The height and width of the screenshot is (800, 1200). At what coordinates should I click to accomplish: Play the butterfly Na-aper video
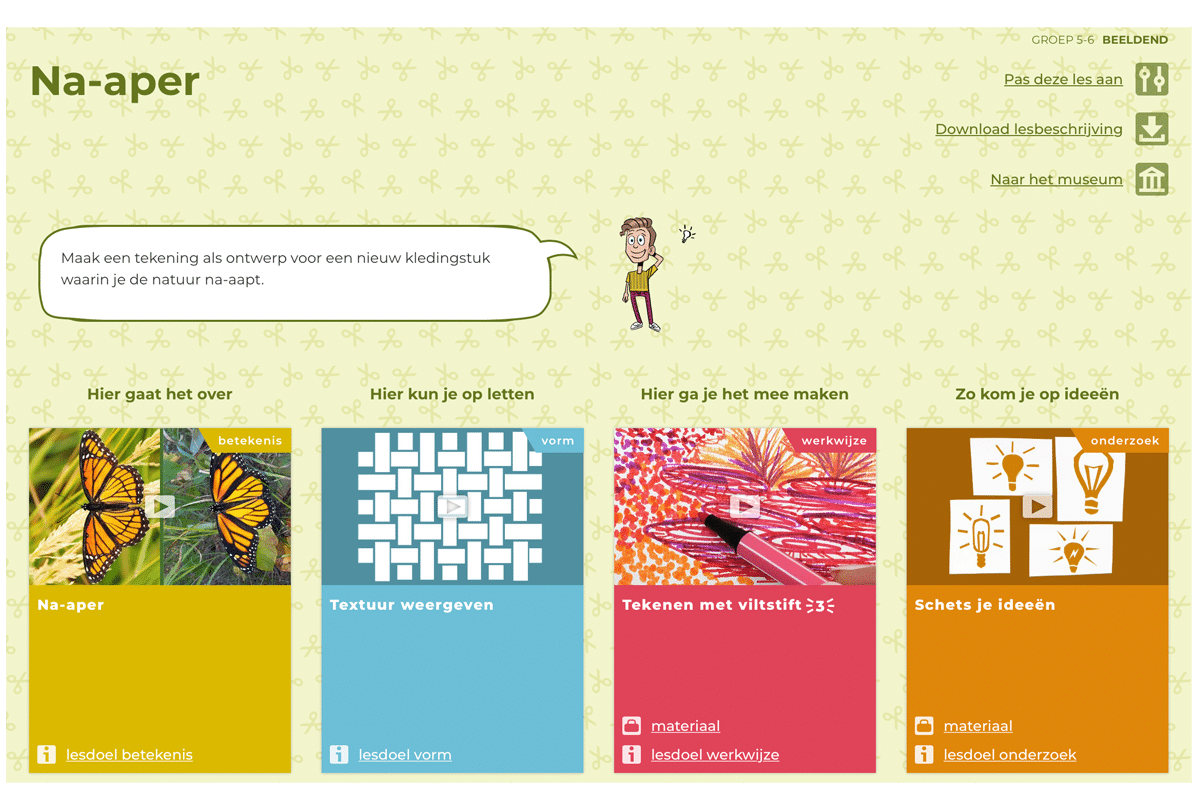pyautogui.click(x=160, y=506)
